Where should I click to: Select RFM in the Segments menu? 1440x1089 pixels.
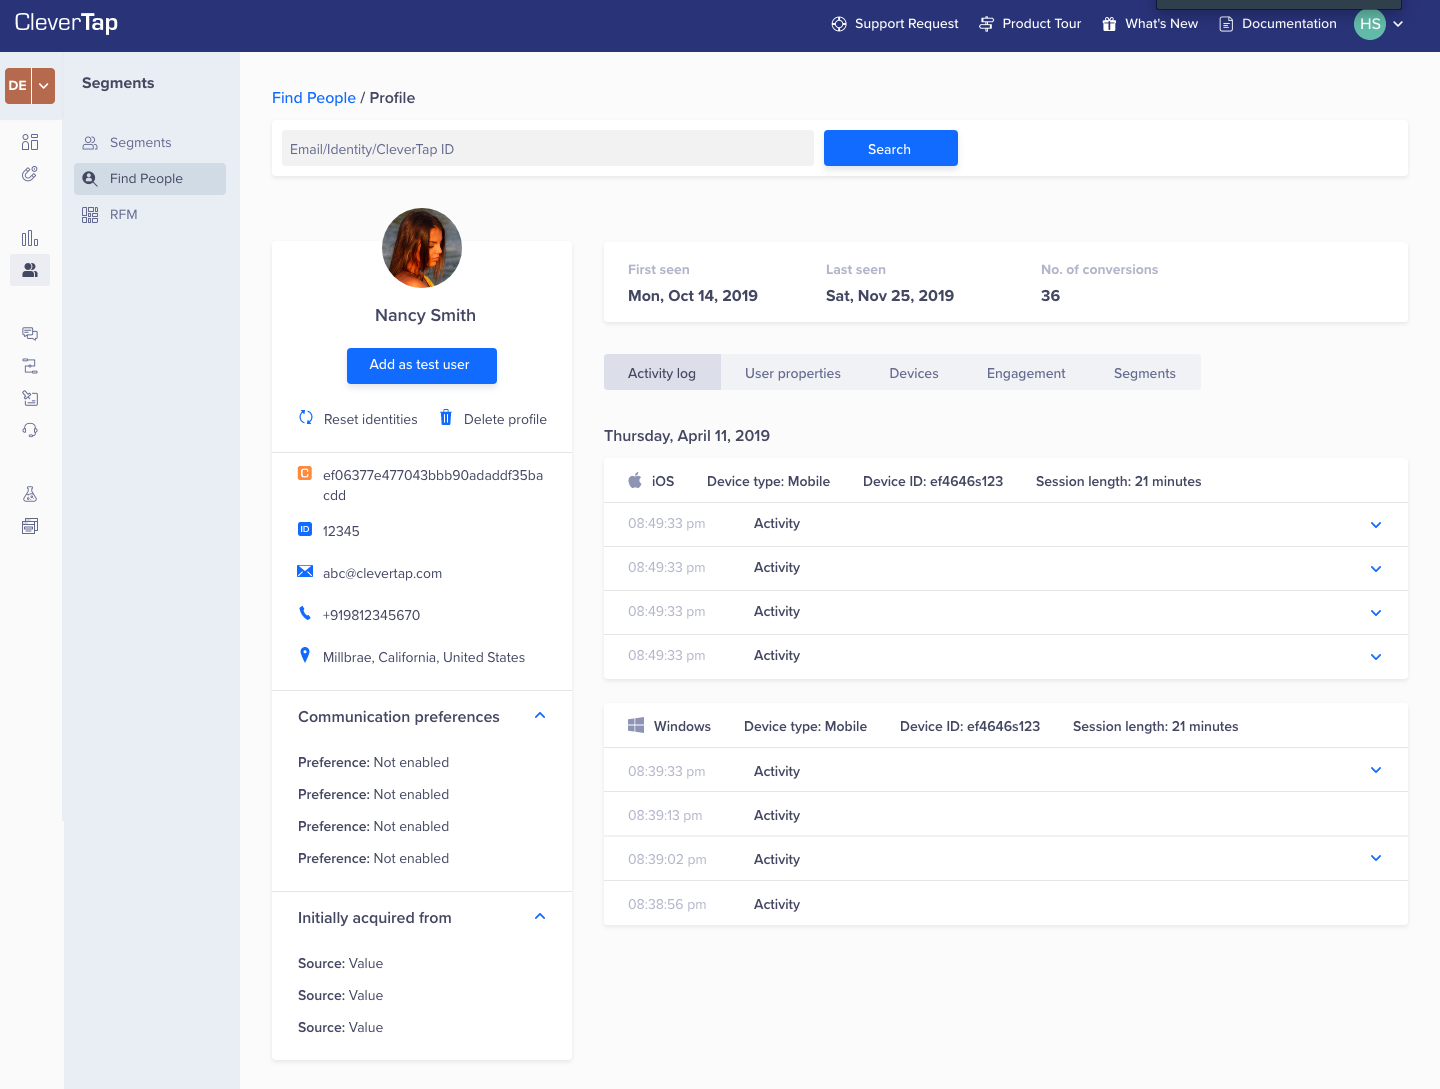[123, 214]
